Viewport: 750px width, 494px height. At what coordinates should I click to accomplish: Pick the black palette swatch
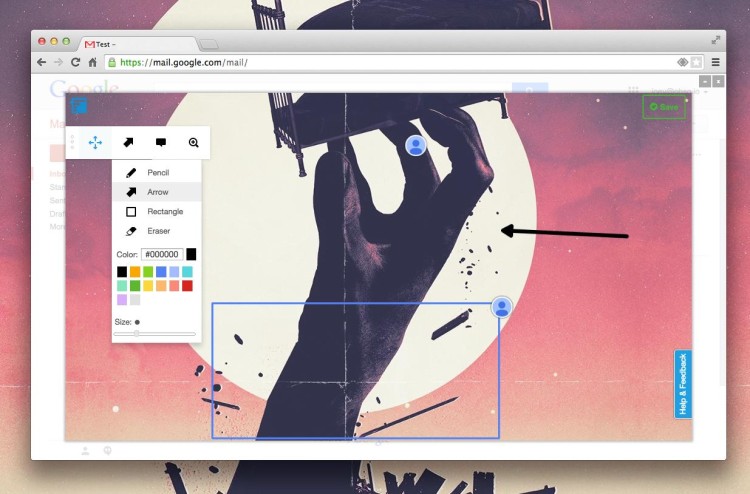click(122, 272)
